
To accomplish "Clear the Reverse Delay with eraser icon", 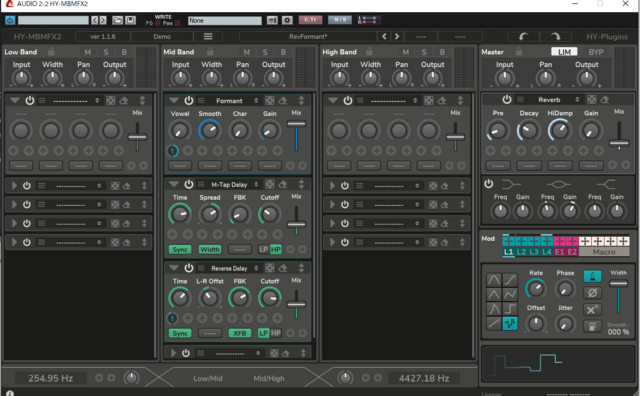I will (283, 268).
